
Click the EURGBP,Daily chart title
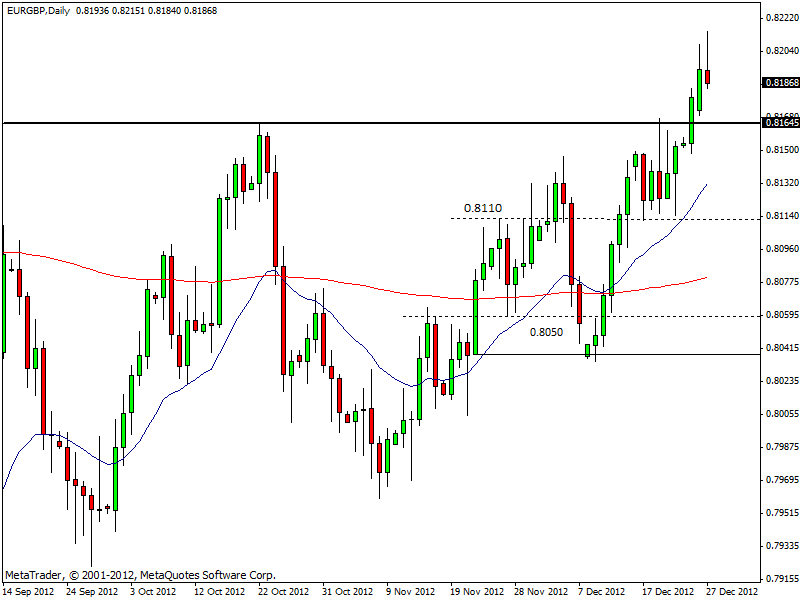(38, 10)
